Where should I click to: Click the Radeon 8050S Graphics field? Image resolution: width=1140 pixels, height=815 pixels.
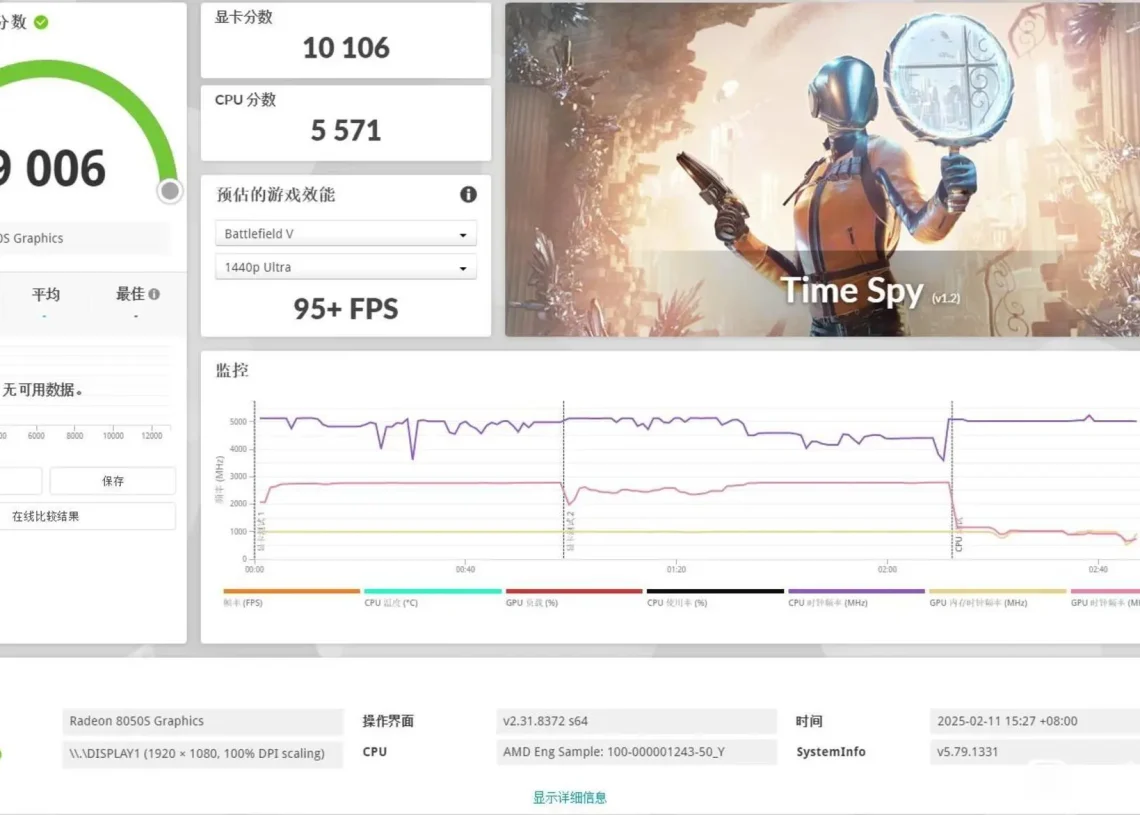pyautogui.click(x=203, y=721)
